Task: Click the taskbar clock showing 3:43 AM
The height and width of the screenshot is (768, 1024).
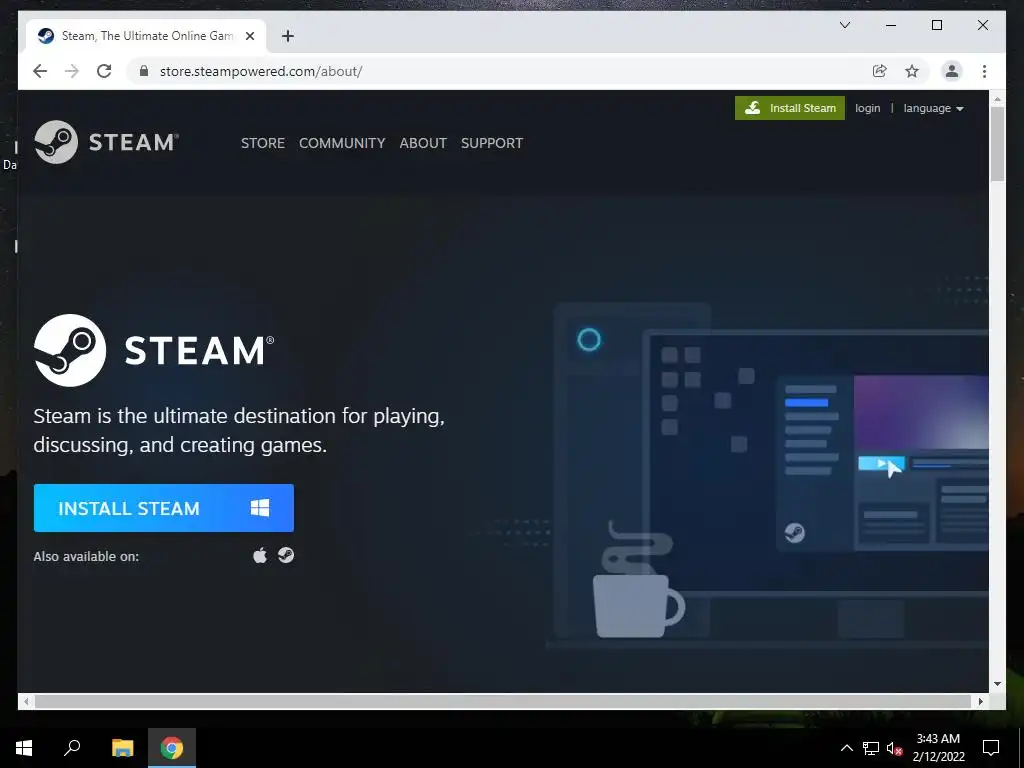Action: (x=938, y=748)
